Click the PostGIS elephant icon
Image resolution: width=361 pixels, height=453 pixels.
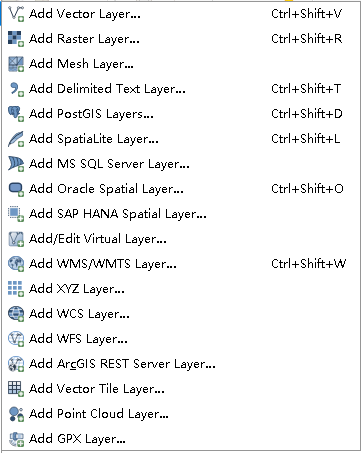[x=16, y=114]
